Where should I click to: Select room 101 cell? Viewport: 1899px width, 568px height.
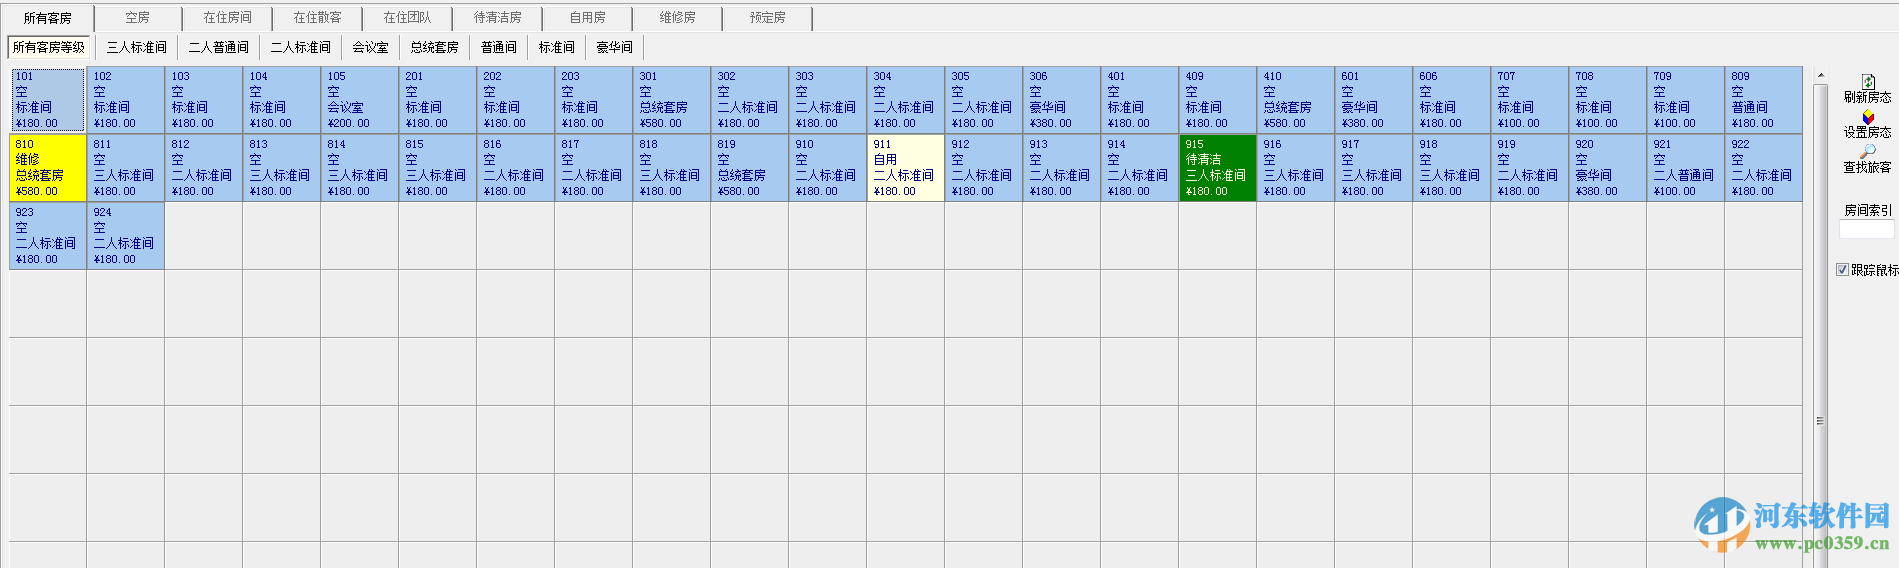(x=48, y=100)
